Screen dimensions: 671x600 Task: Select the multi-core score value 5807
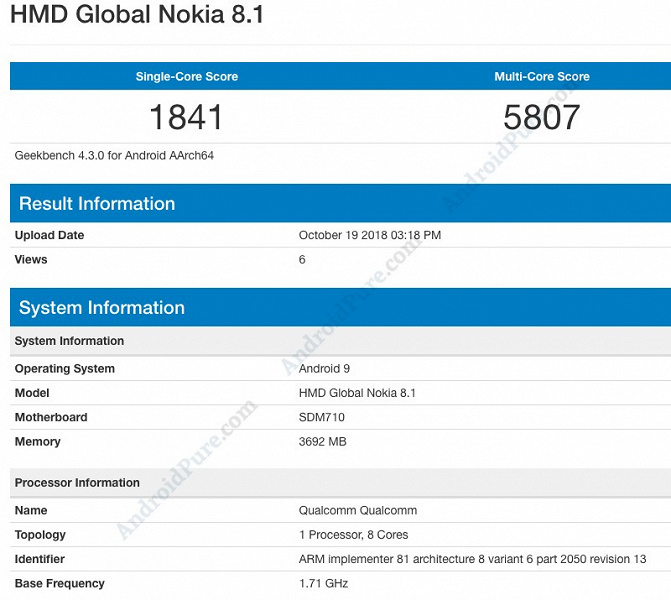click(x=541, y=117)
